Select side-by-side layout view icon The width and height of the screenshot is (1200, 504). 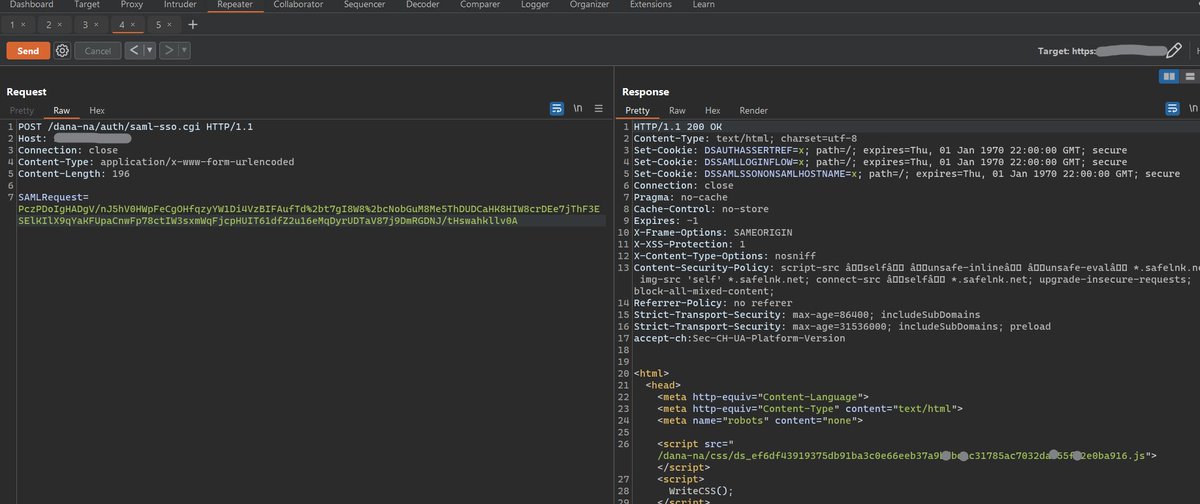pyautogui.click(x=1168, y=76)
